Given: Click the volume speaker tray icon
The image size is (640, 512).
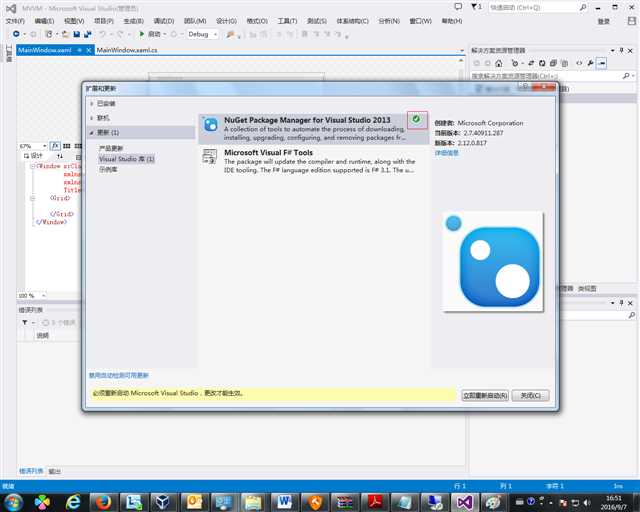Looking at the screenshot, I should click(587, 503).
